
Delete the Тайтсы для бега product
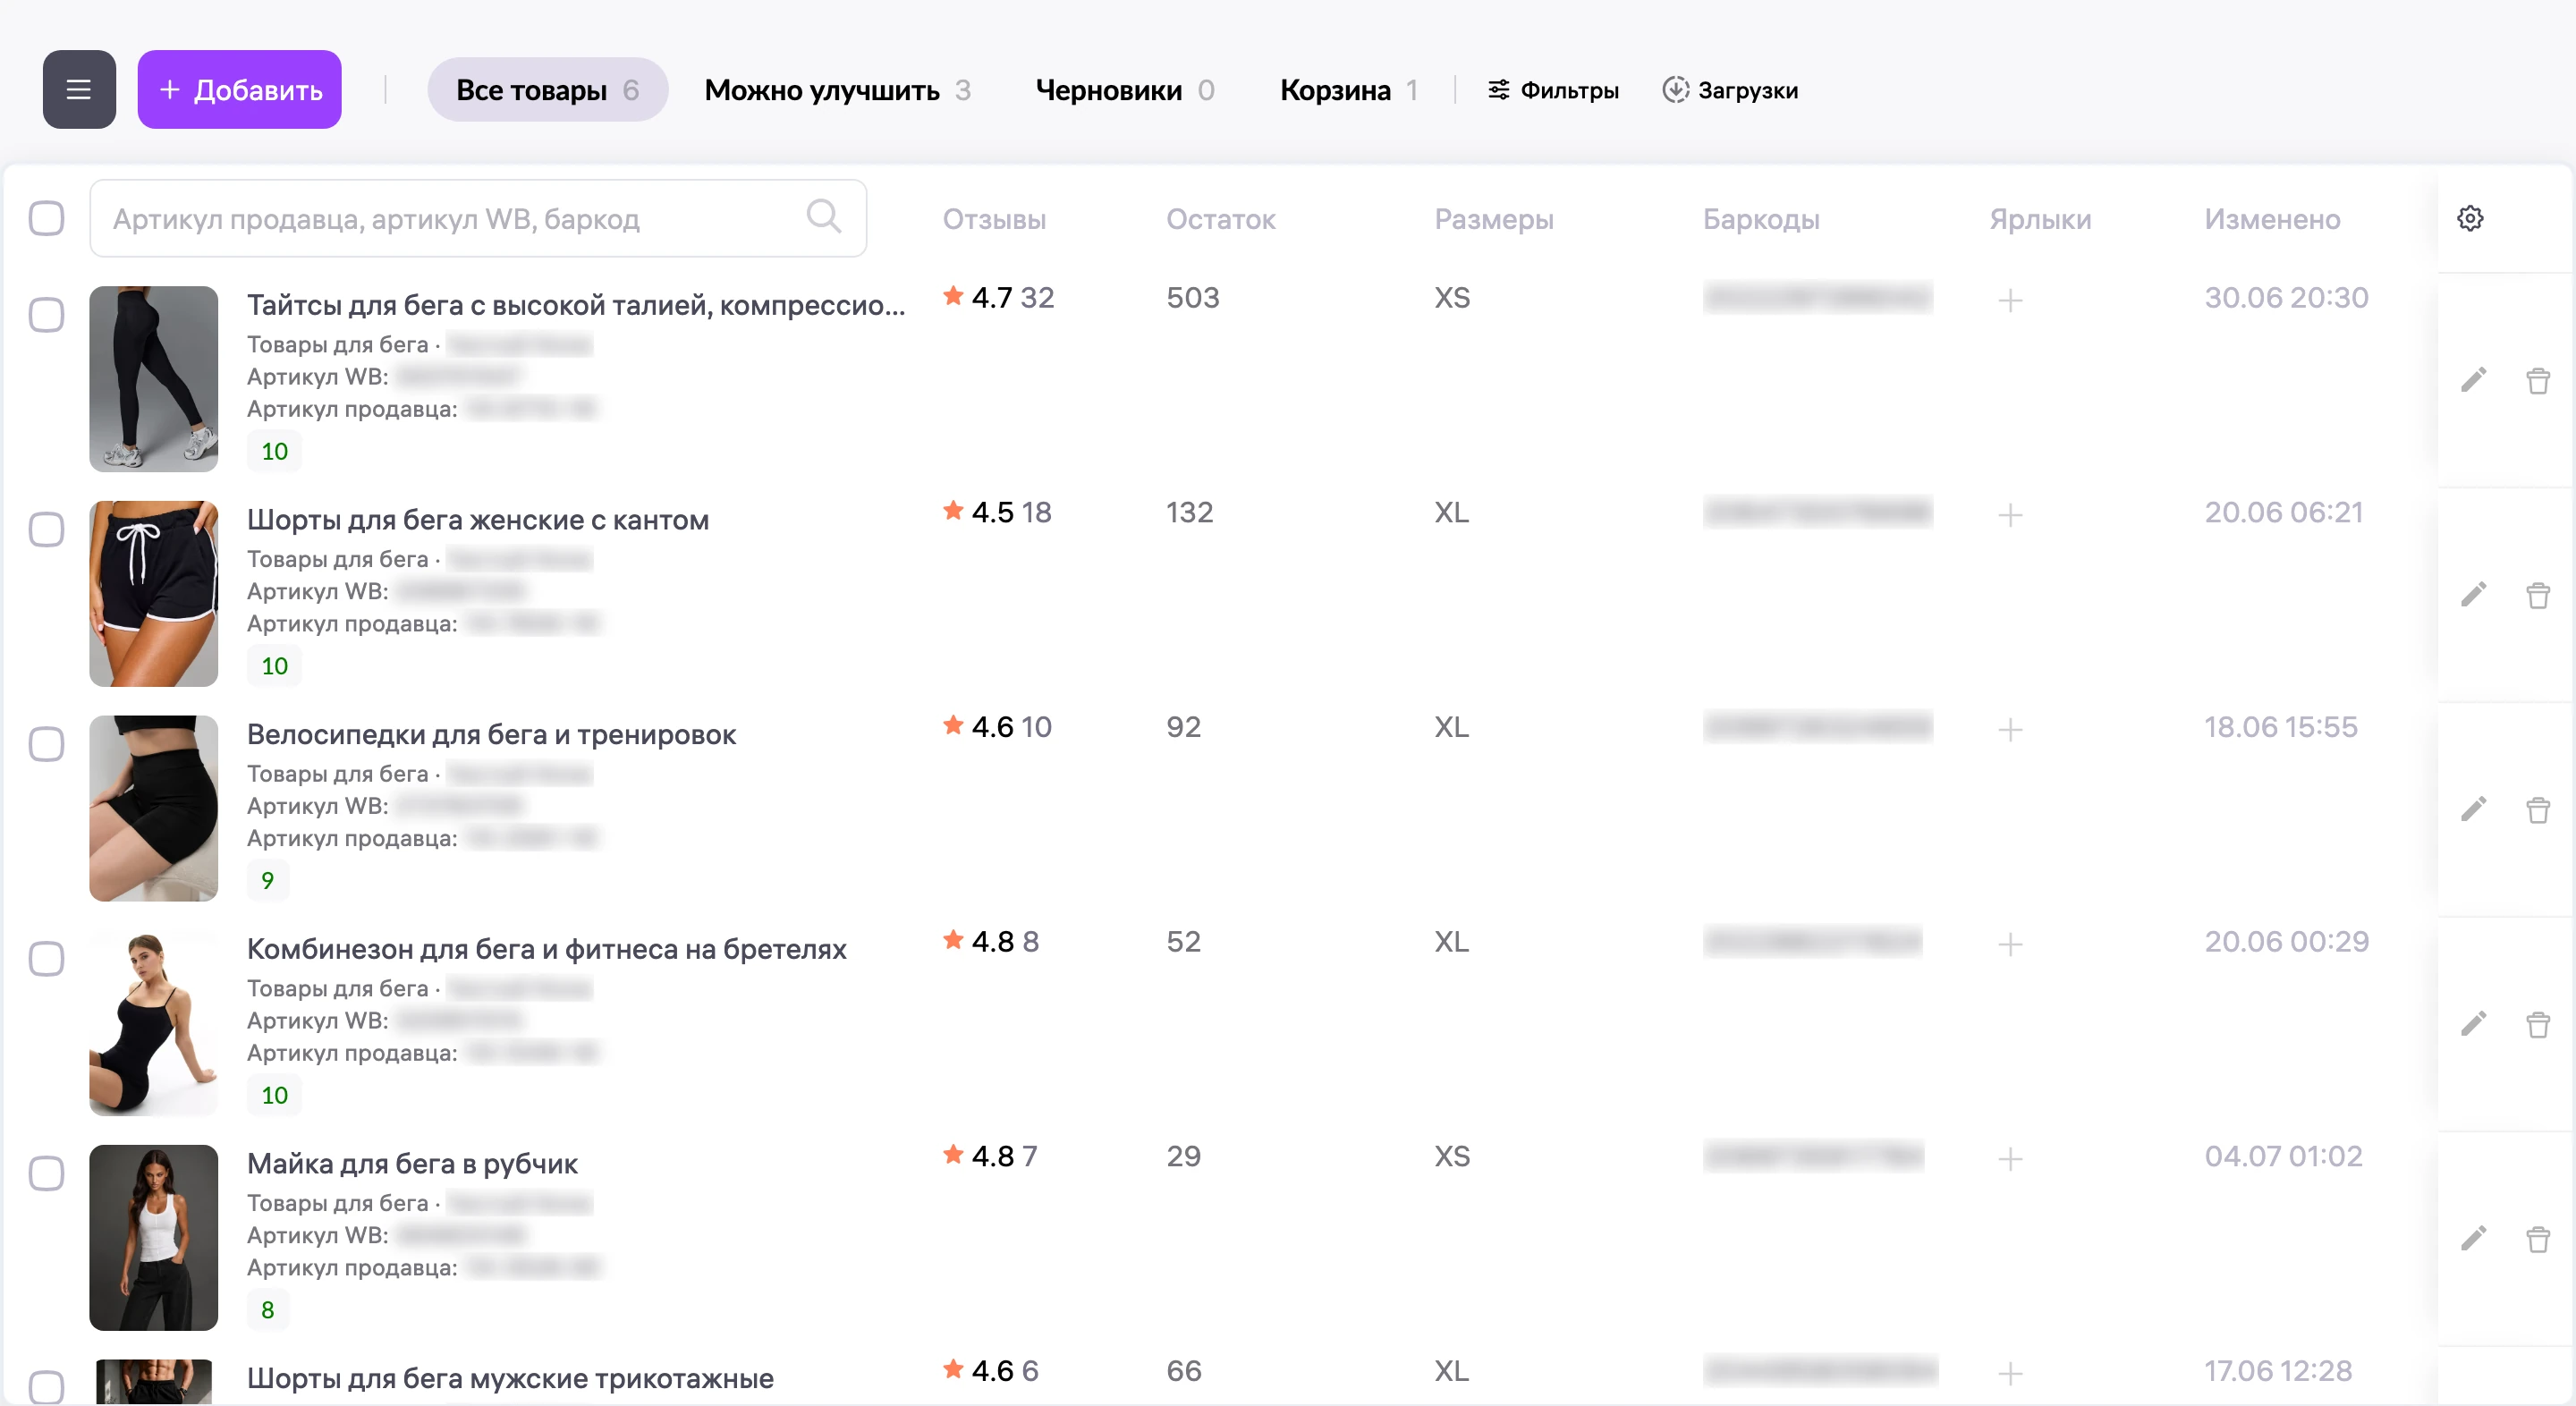click(x=2537, y=380)
